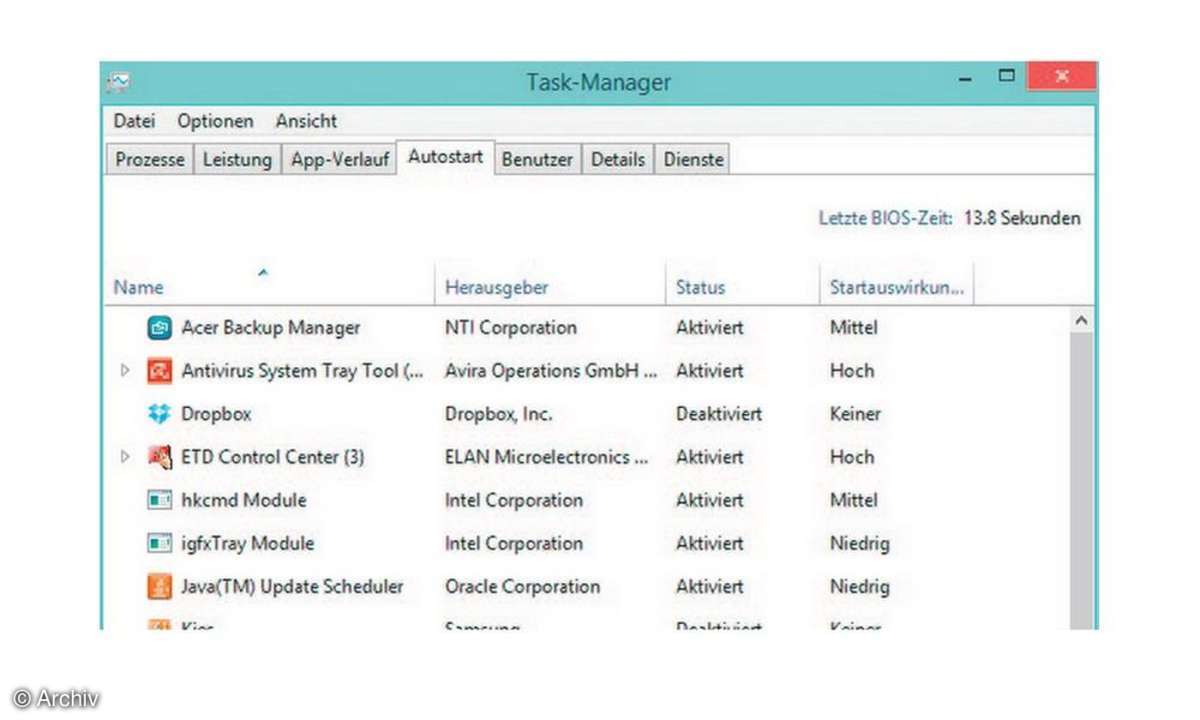Click the Avira Operations GmbH publisher cell
The width and height of the screenshot is (1200, 720).
click(x=551, y=370)
